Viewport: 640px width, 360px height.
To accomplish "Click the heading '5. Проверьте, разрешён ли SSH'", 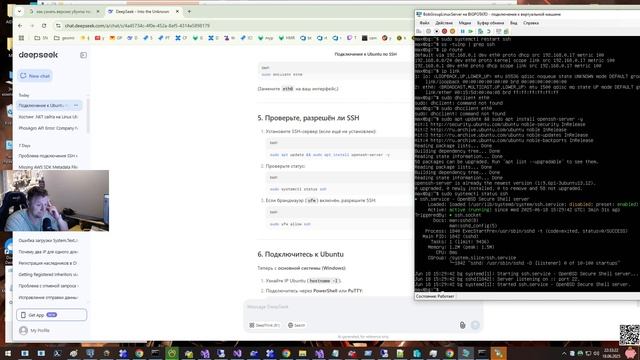I will pos(308,118).
